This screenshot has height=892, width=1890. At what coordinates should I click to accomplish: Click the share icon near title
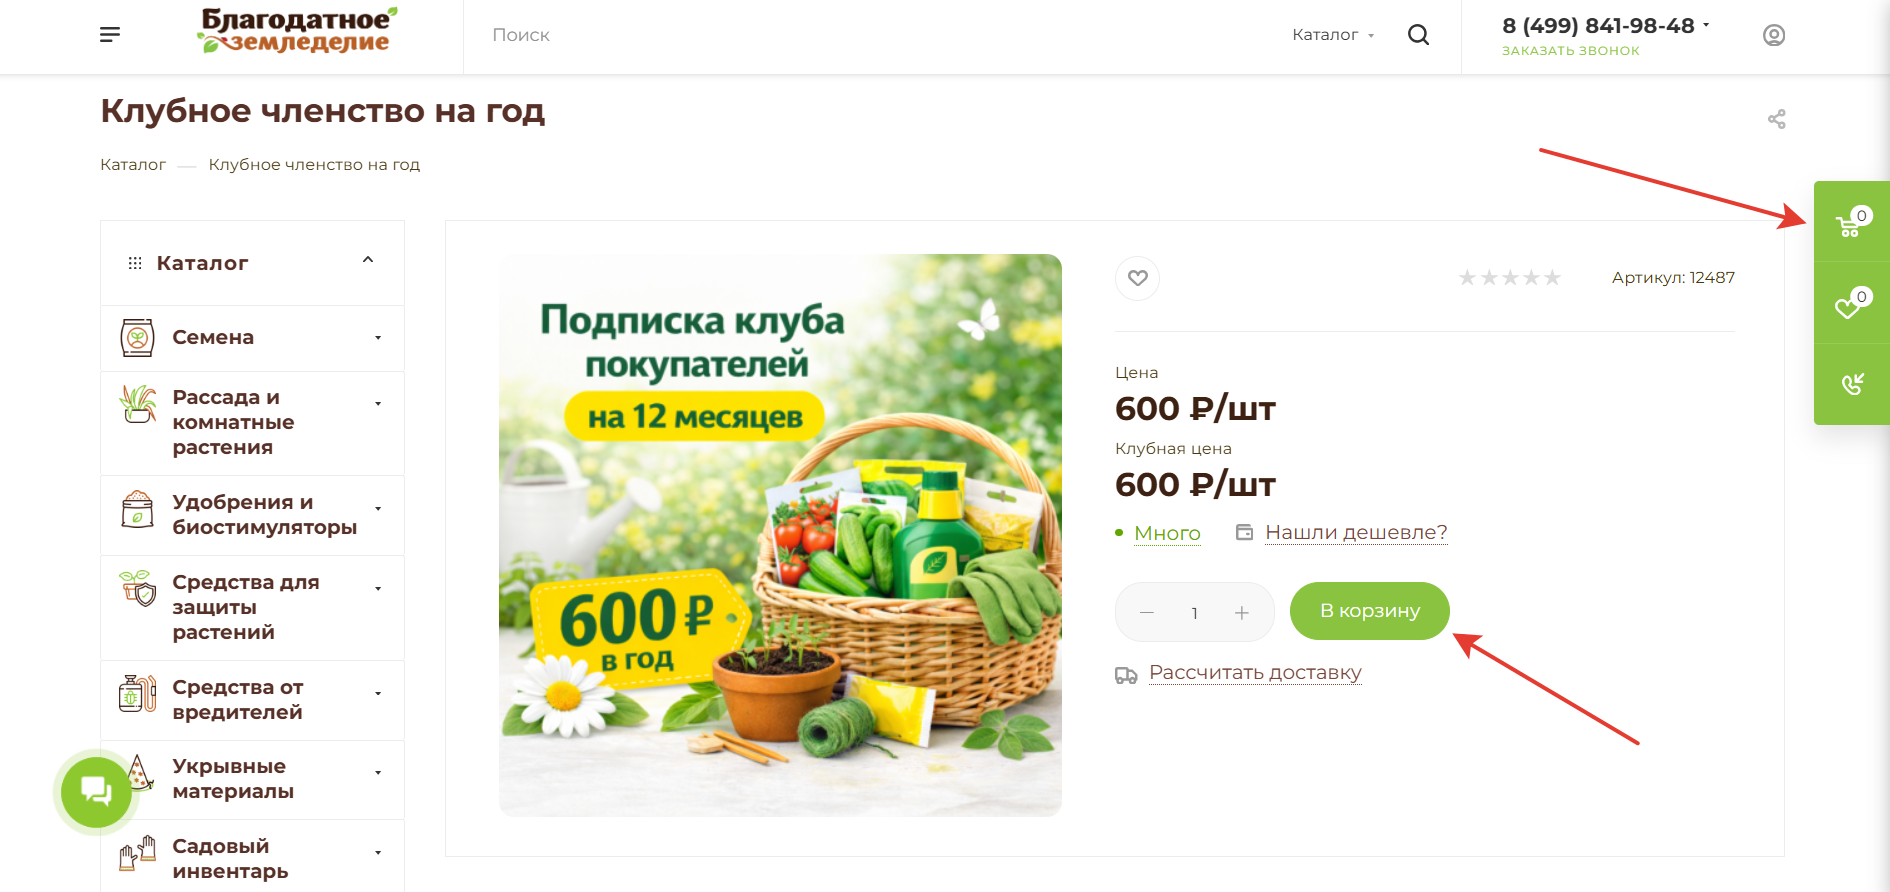pyautogui.click(x=1776, y=119)
